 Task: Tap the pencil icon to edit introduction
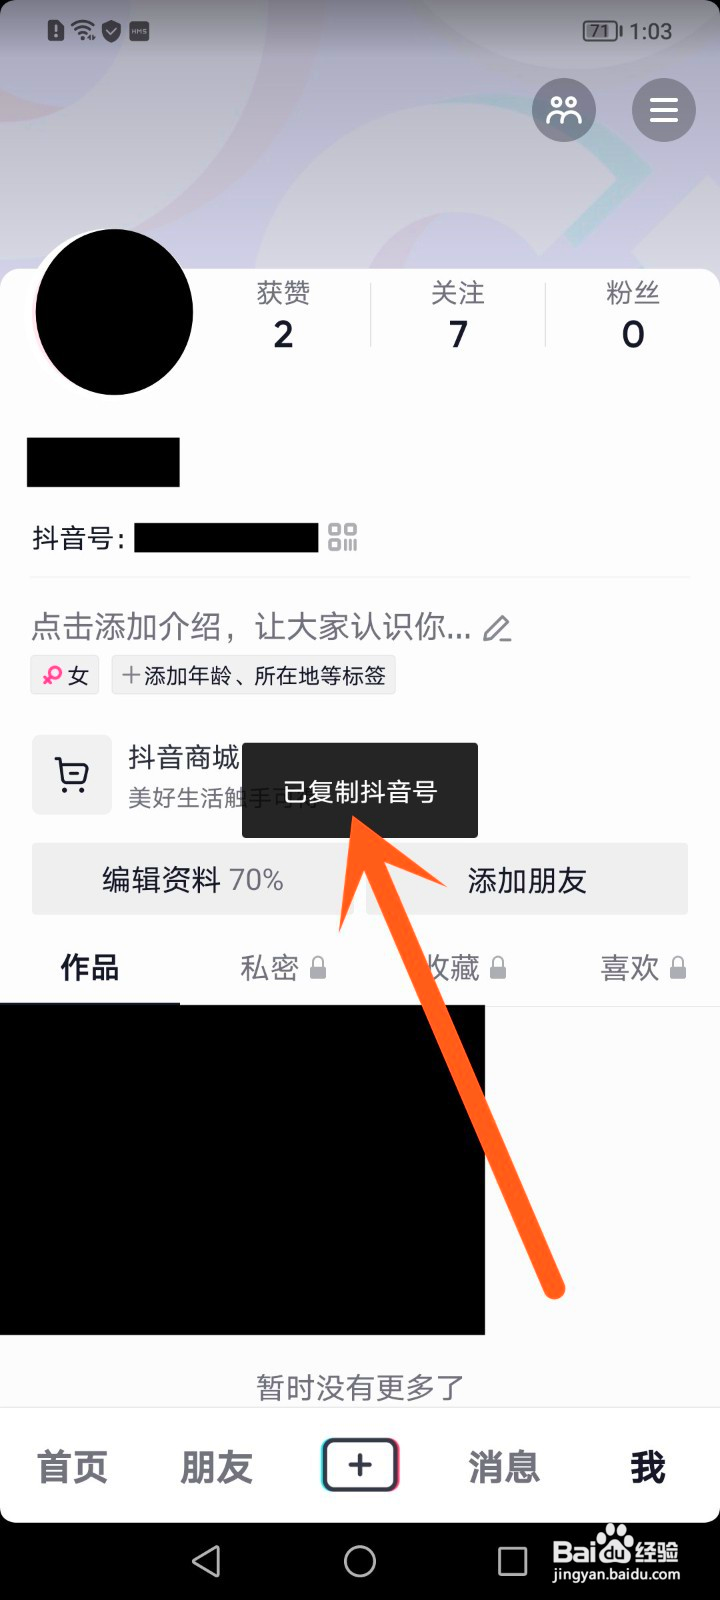[497, 628]
